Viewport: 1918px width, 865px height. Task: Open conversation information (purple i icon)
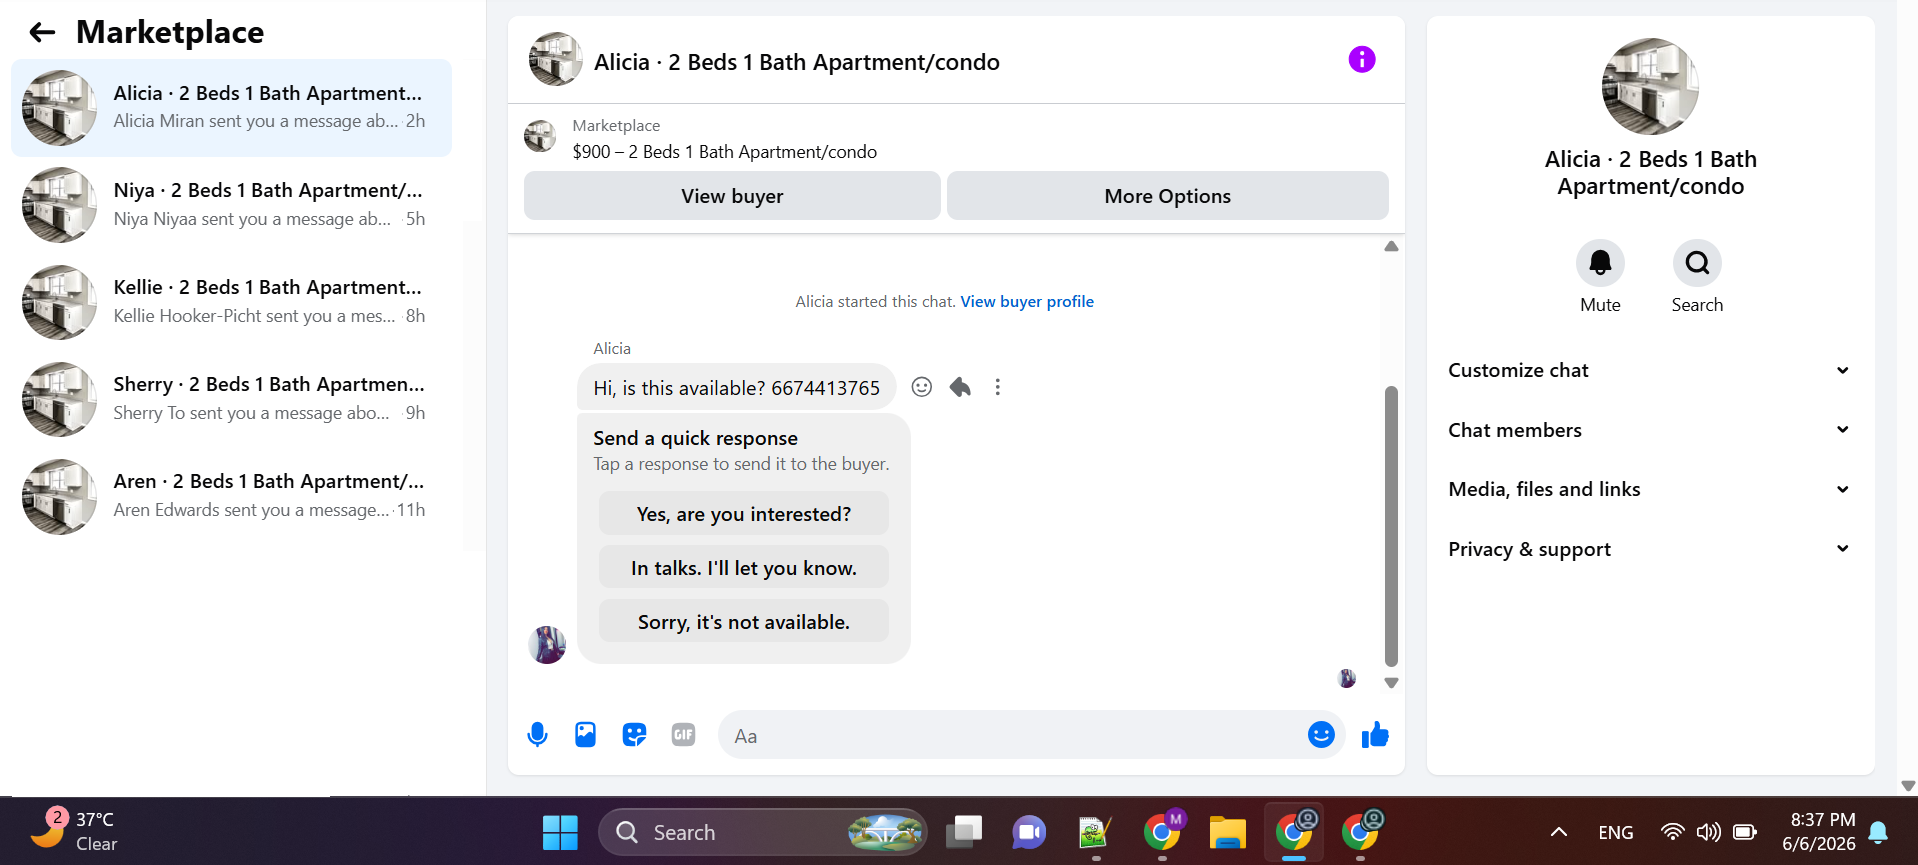(1361, 60)
